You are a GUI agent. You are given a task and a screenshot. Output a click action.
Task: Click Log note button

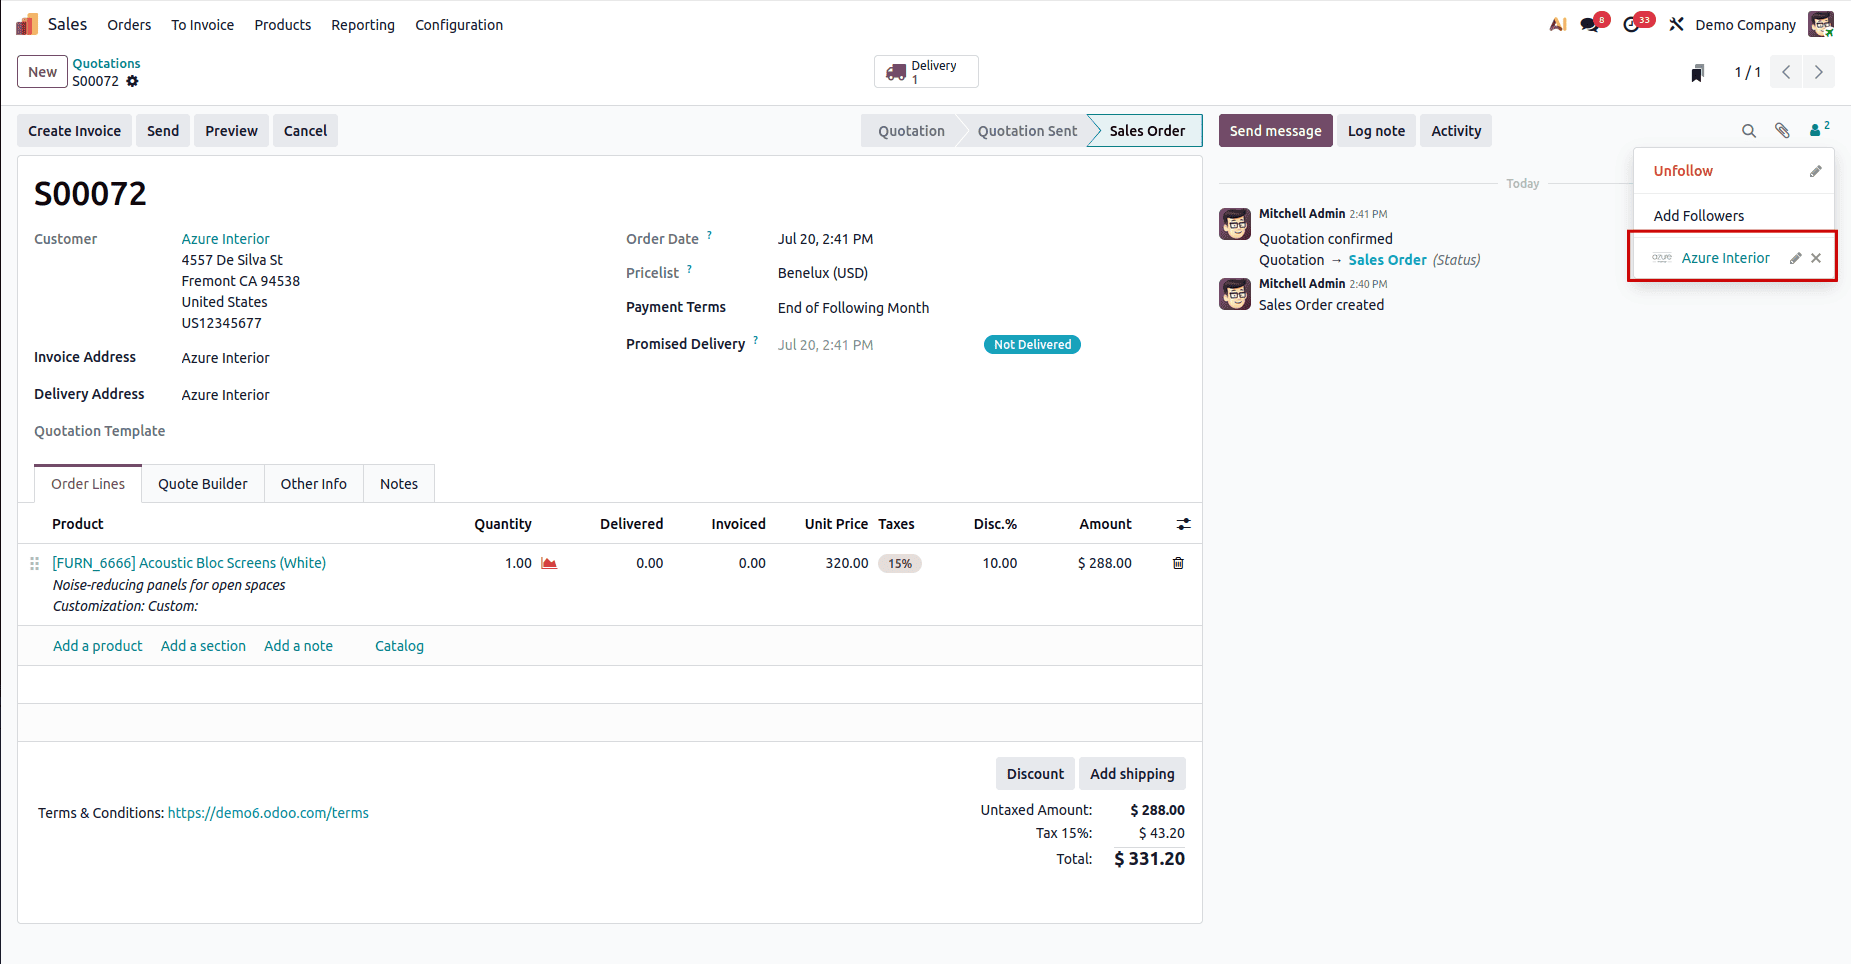tap(1376, 131)
